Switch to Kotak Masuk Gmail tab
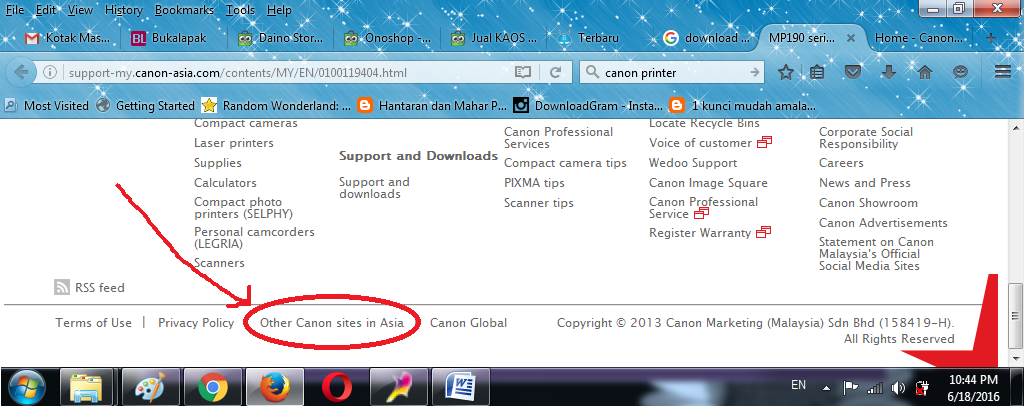 pyautogui.click(x=68, y=38)
